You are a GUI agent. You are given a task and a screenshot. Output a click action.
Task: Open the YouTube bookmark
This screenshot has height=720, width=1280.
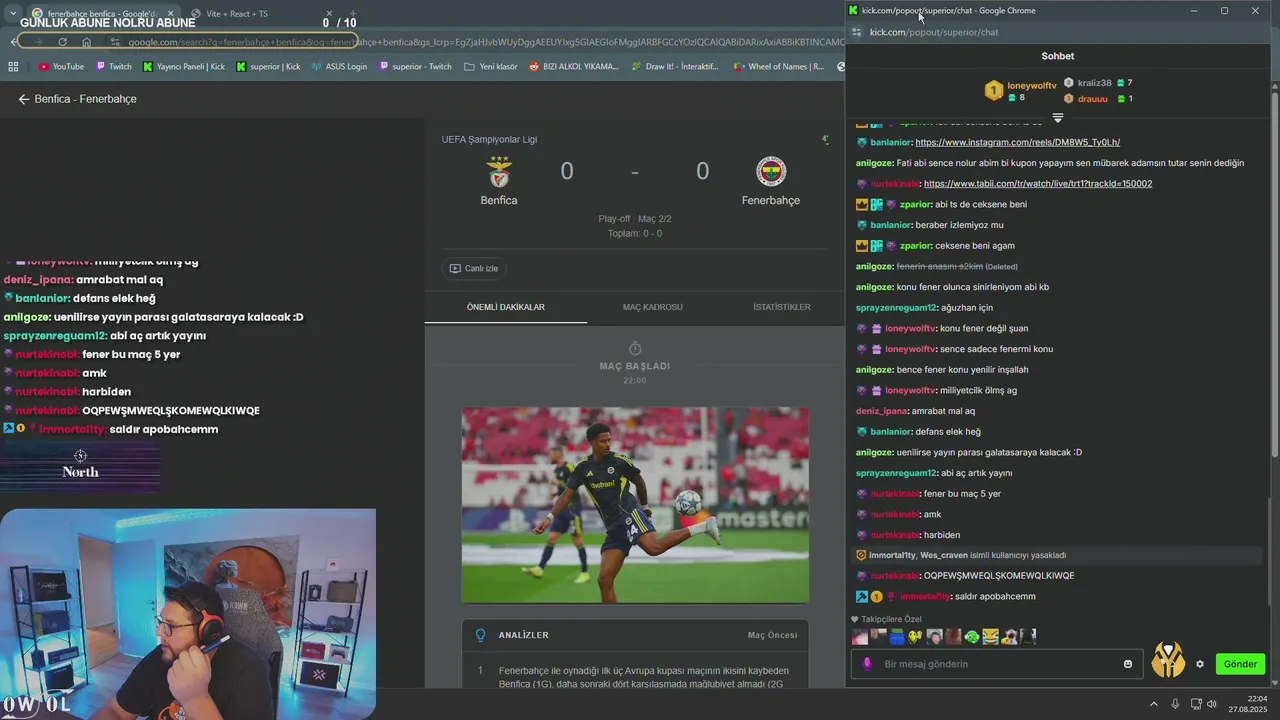tap(60, 67)
